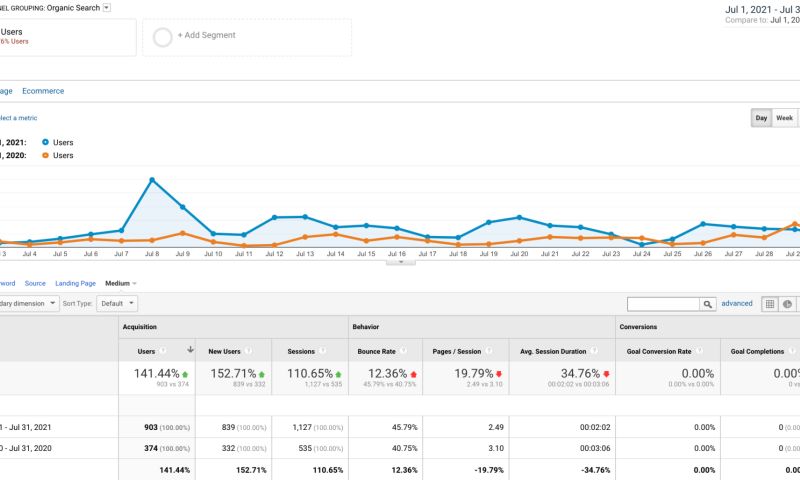Select the Day graph interval toggle
The image size is (800, 480).
[x=761, y=118]
